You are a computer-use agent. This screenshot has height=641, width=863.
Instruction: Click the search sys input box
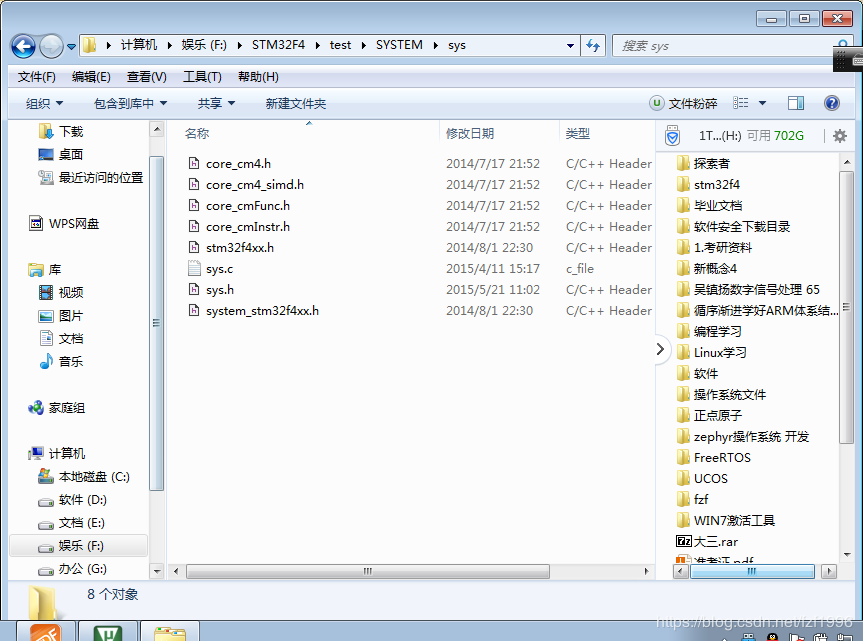click(727, 46)
